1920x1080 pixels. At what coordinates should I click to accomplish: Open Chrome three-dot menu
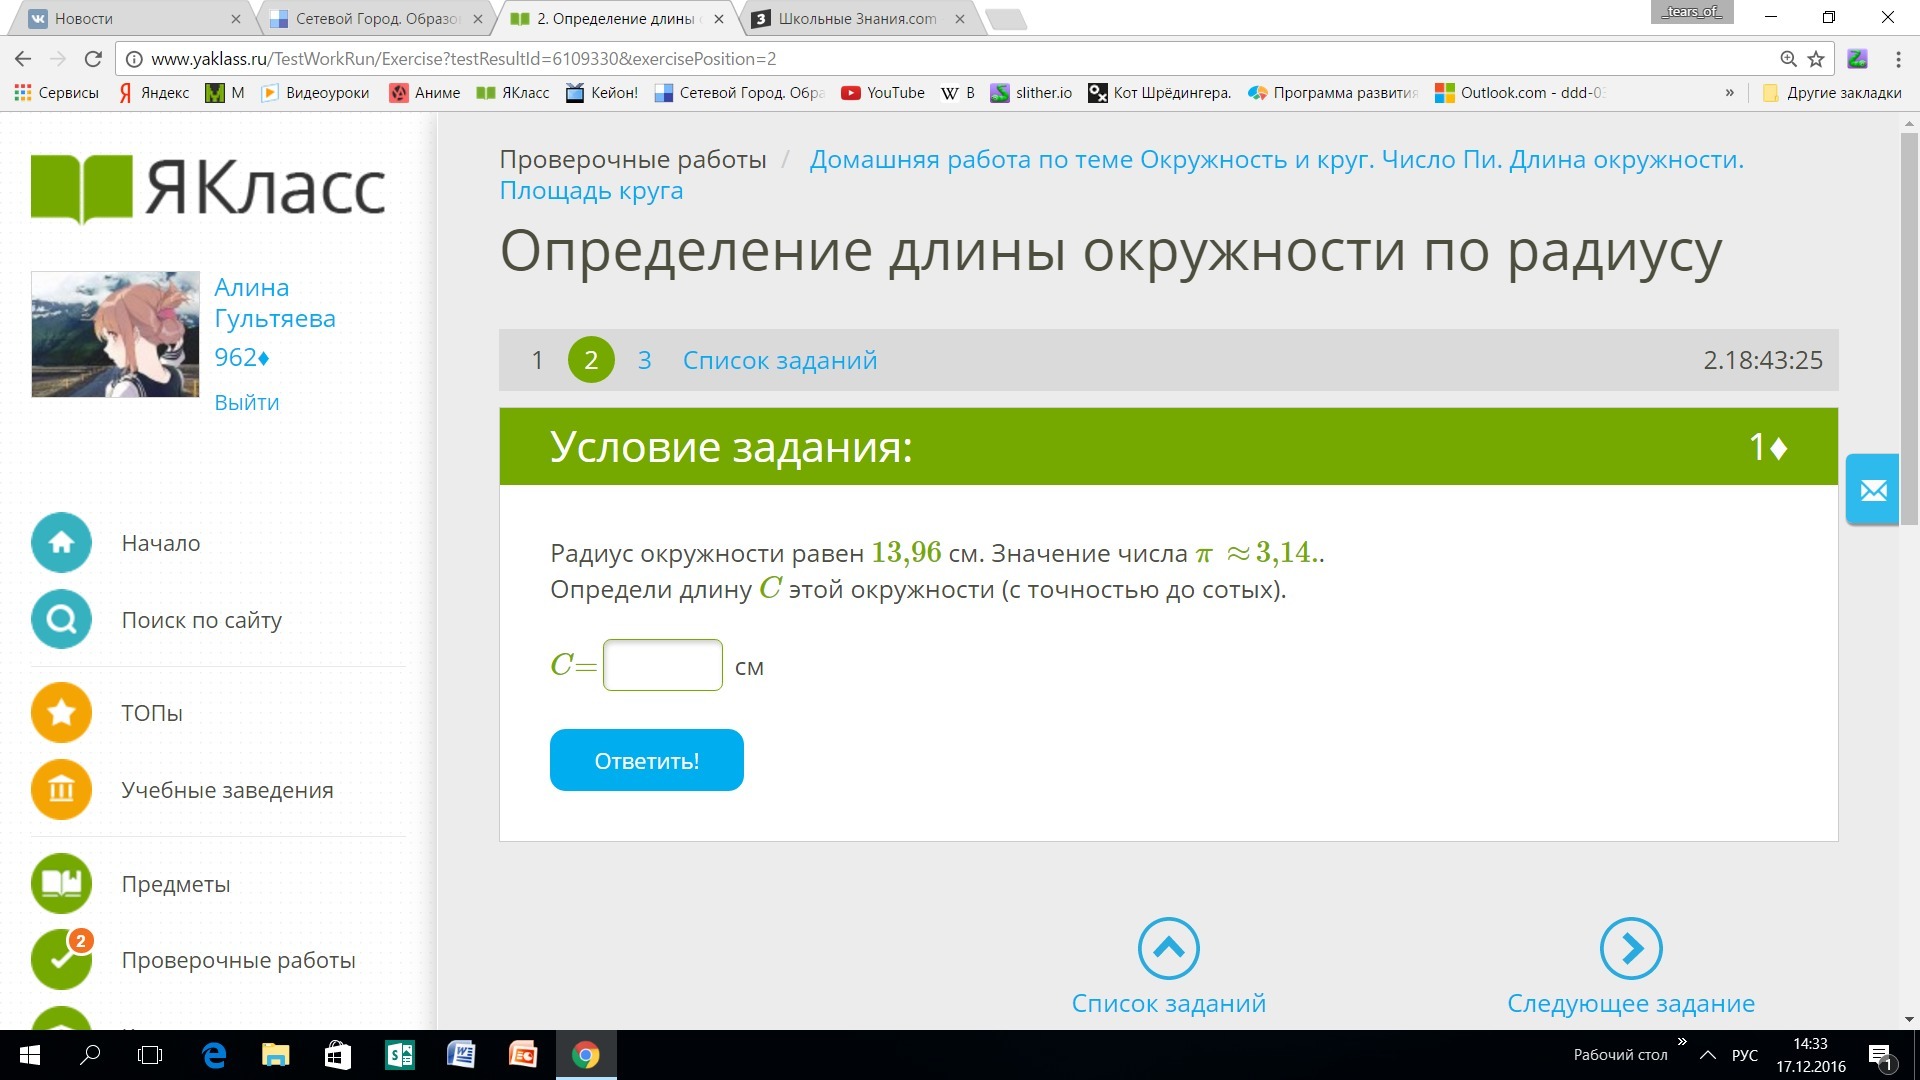coord(1897,59)
